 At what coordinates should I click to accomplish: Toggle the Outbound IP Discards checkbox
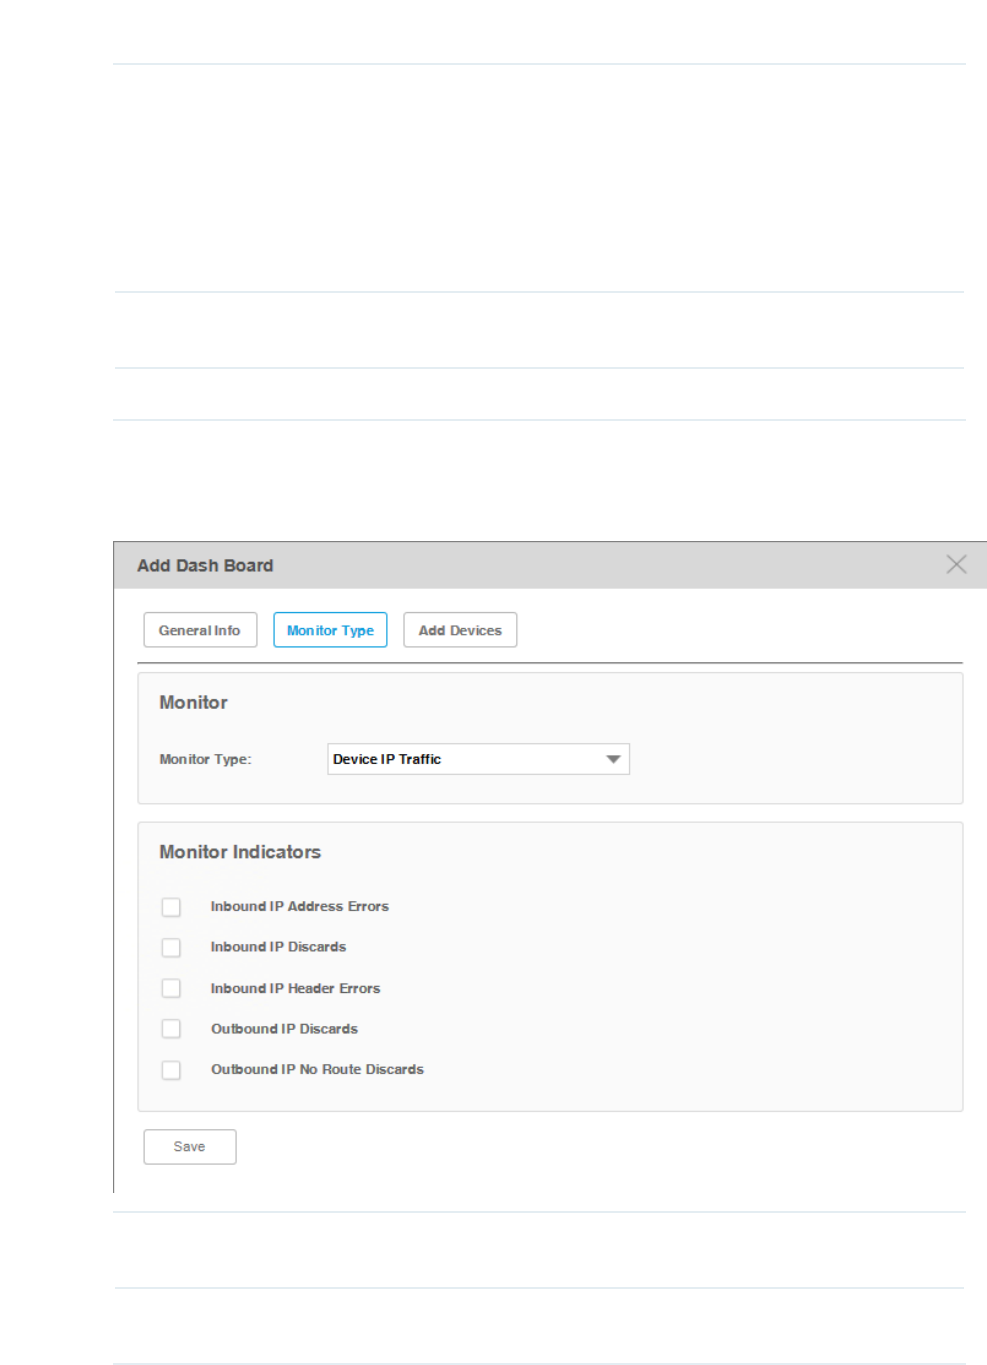[x=171, y=1029]
